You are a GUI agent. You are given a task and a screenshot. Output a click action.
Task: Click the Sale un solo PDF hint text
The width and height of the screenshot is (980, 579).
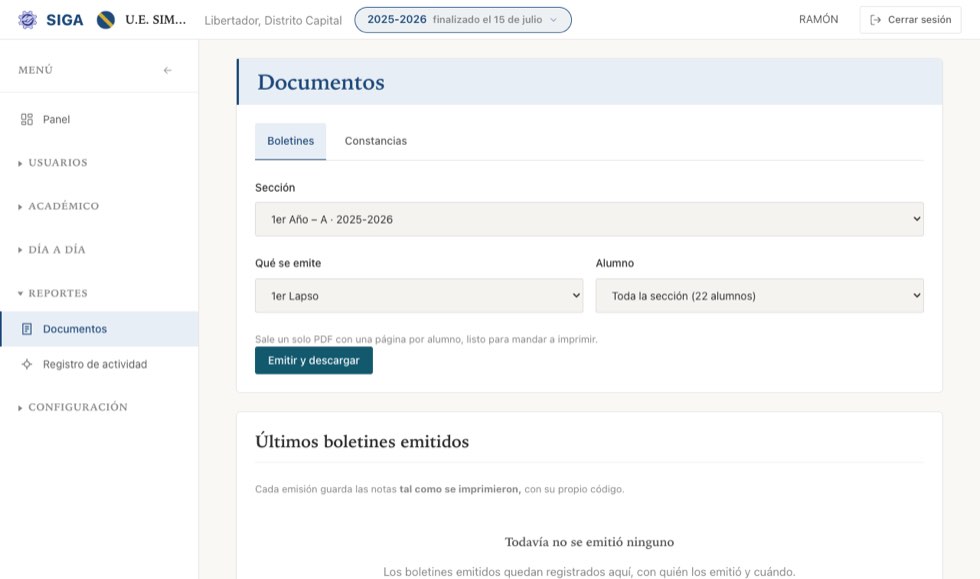click(x=426, y=340)
